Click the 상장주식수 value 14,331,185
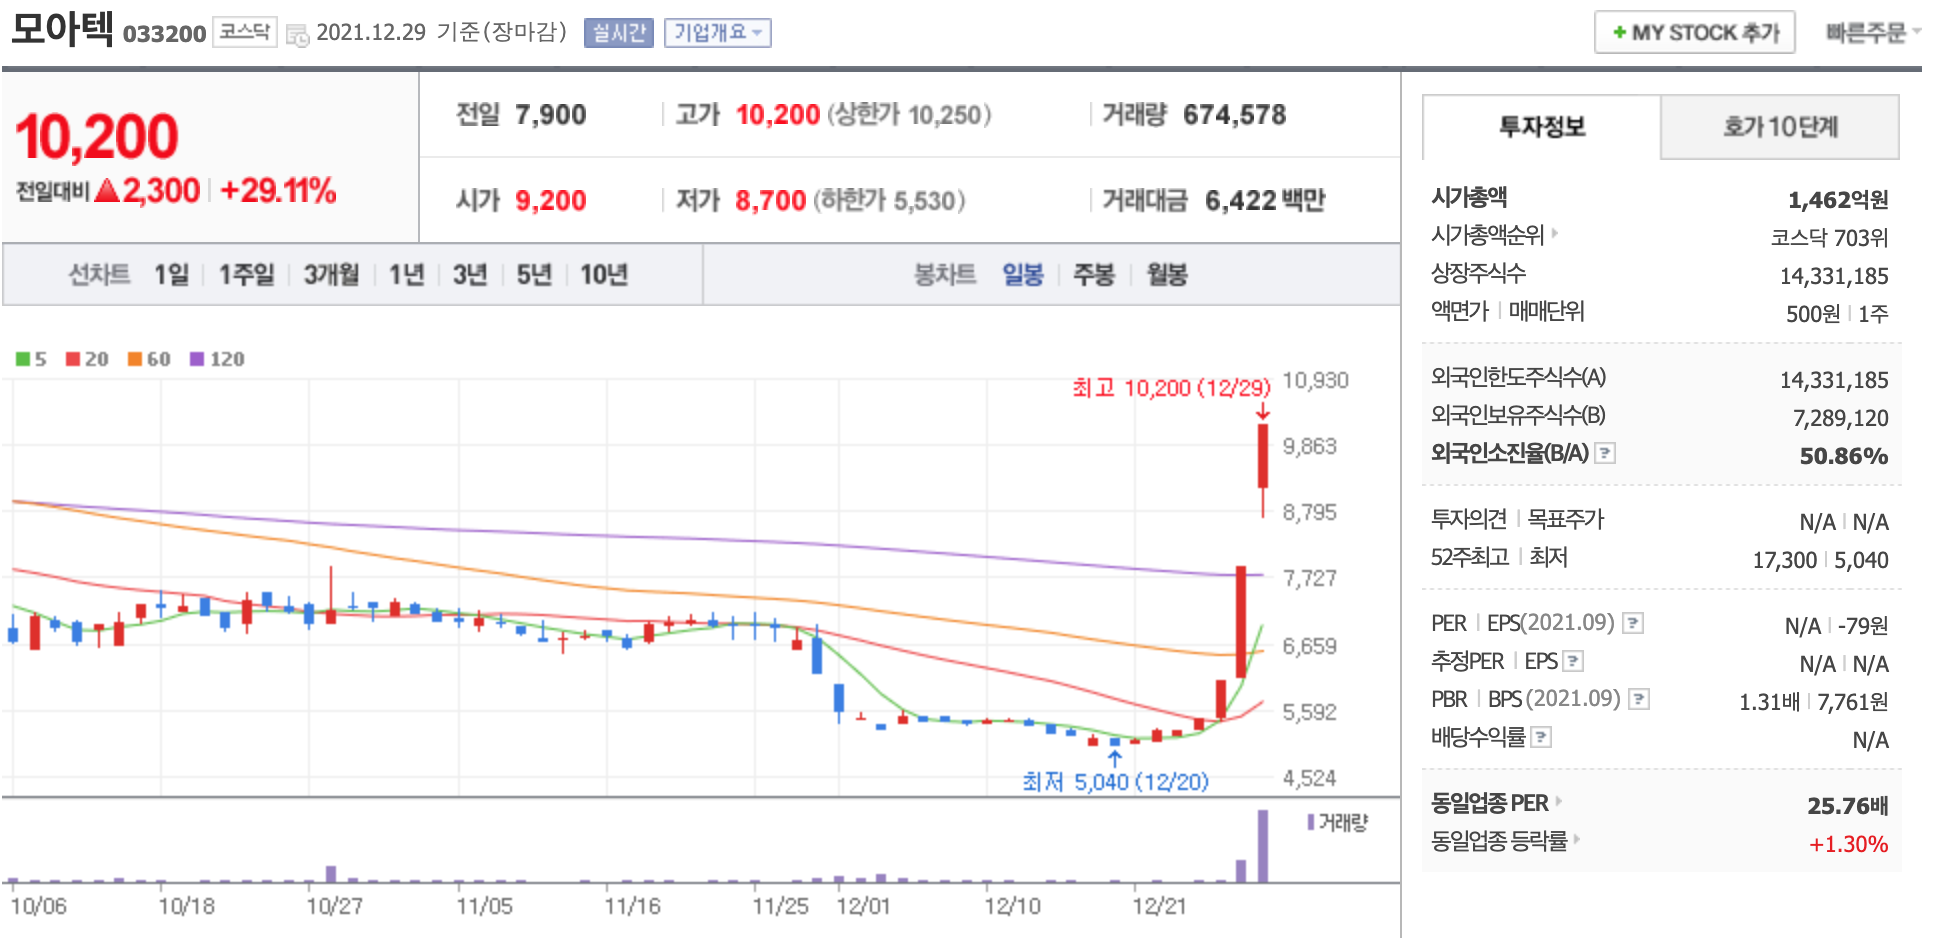This screenshot has width=1938, height=938. 1834,276
